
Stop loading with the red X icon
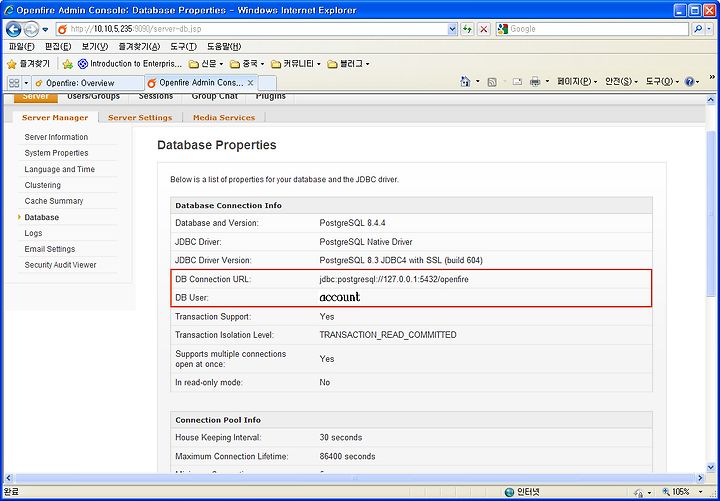tap(483, 29)
